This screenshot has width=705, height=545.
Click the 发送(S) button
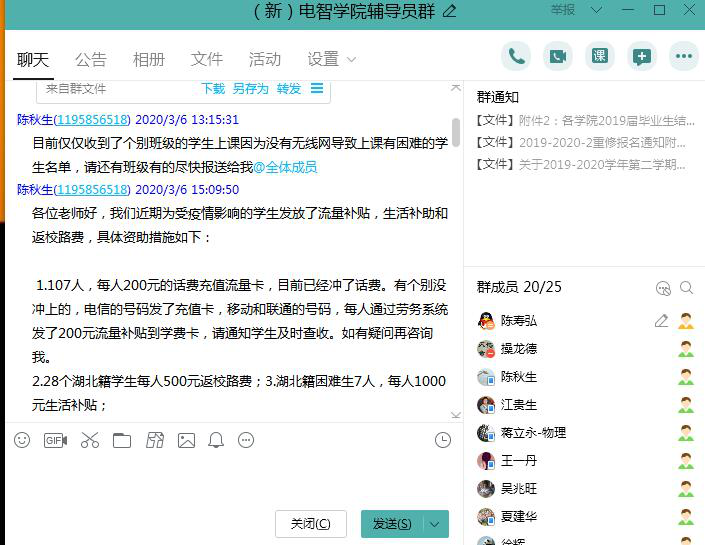(391, 524)
